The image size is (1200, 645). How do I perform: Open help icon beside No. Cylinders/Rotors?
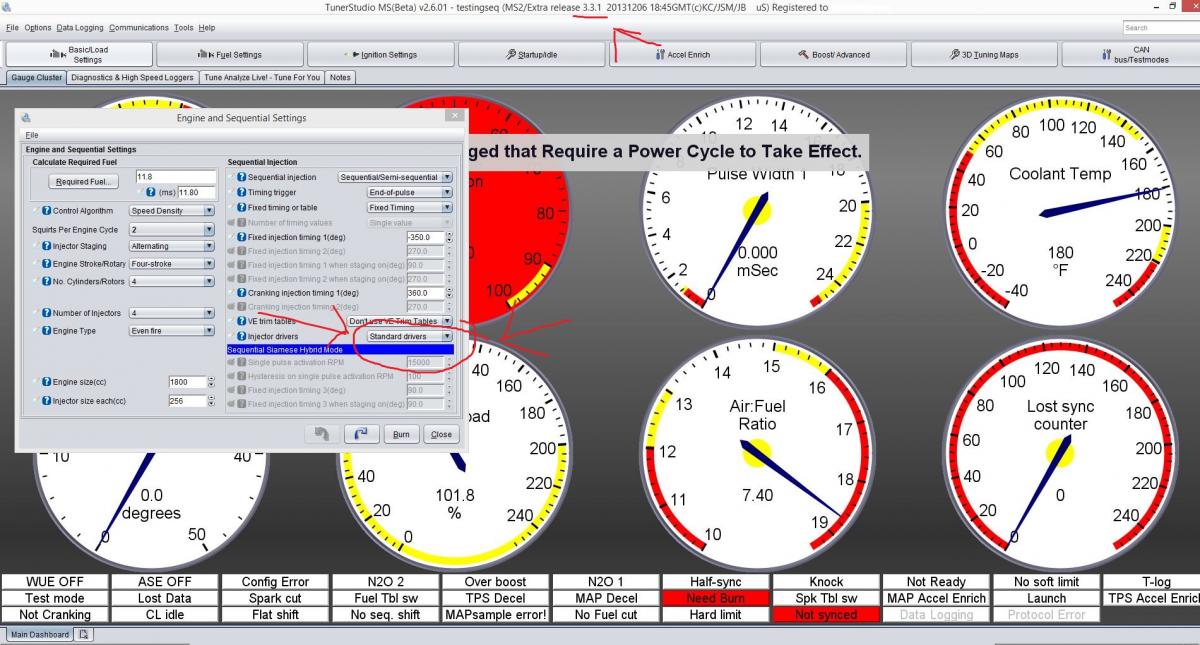click(x=46, y=281)
